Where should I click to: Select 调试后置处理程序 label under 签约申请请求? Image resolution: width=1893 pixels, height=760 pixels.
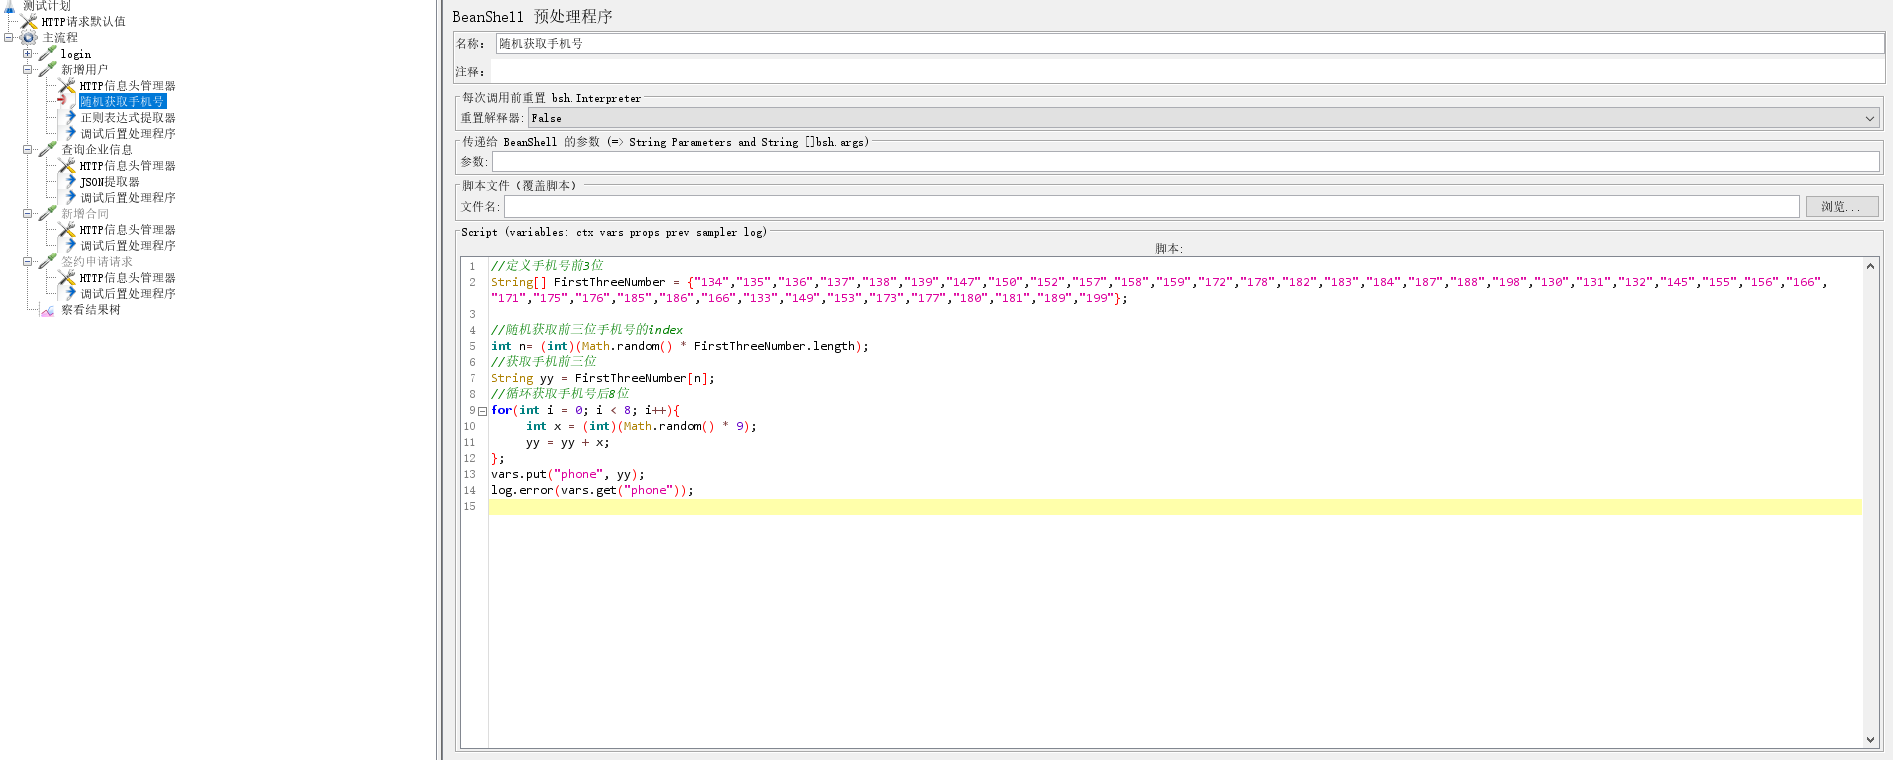pyautogui.click(x=128, y=293)
